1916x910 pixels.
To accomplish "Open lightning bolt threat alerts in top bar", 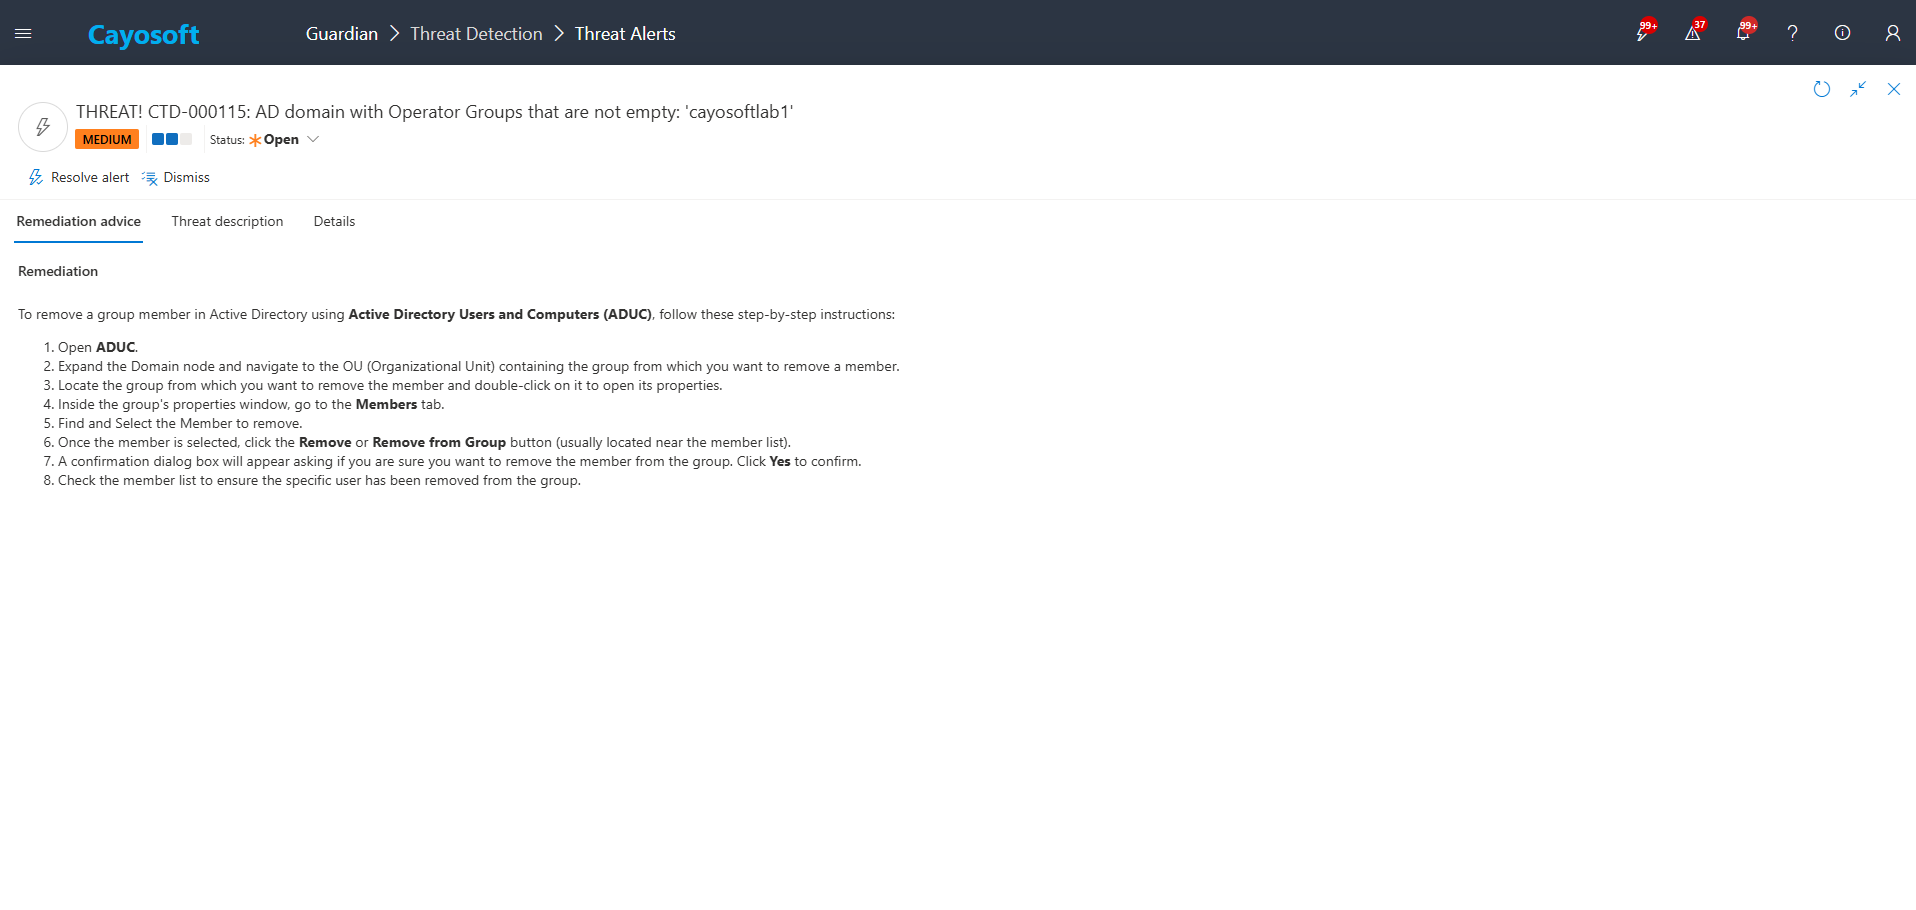I will tap(1642, 33).
